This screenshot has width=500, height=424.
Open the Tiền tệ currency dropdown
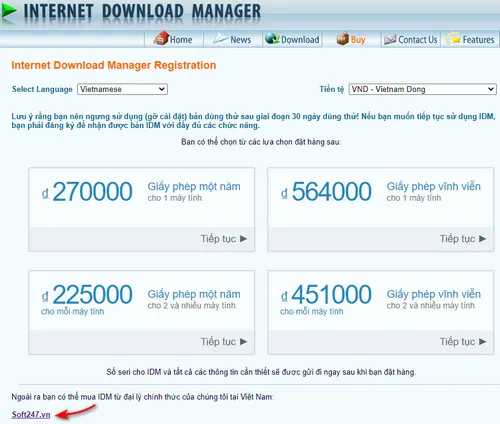point(422,89)
